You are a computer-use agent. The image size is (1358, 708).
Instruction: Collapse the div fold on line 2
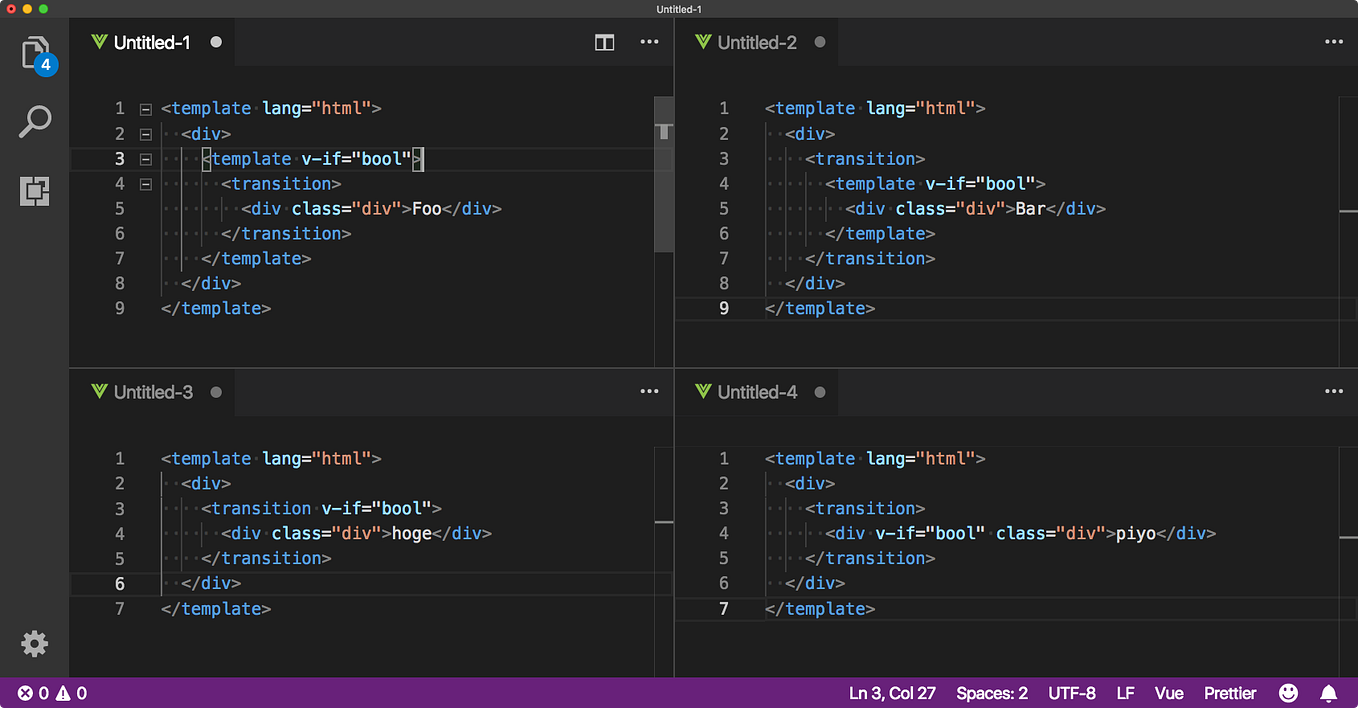click(x=145, y=133)
